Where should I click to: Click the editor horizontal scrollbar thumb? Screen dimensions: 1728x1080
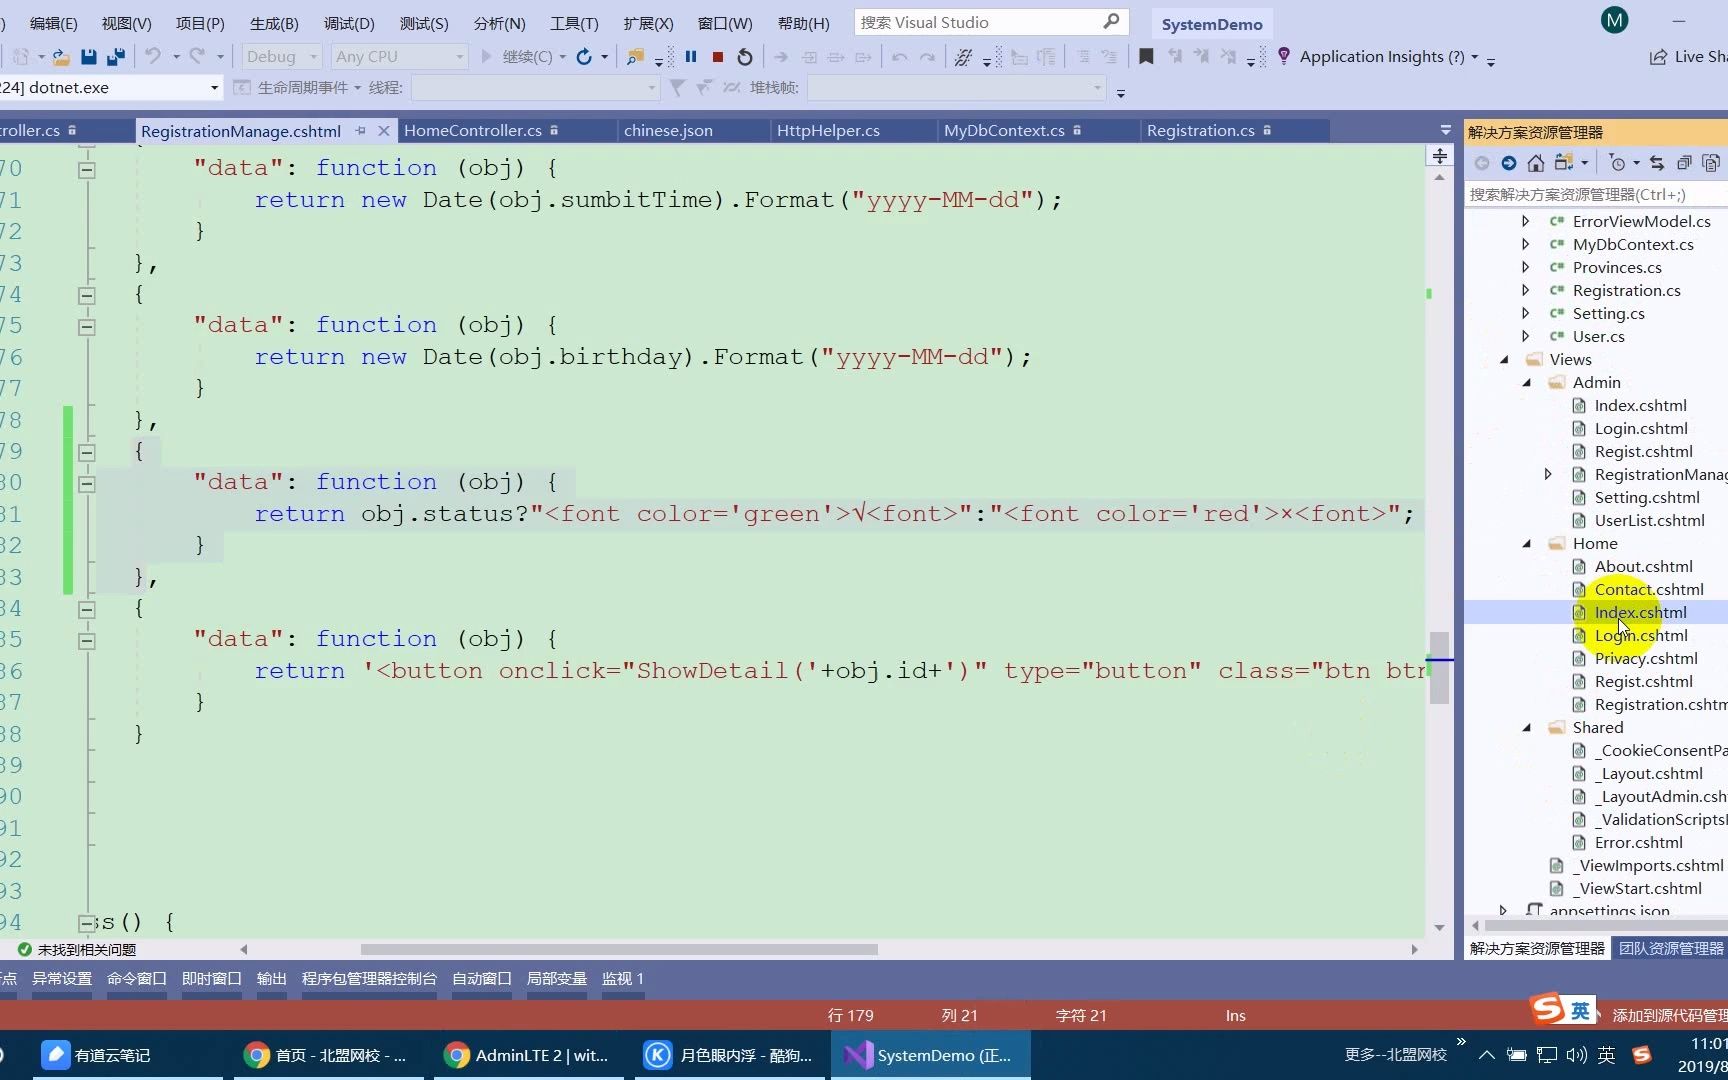619,949
